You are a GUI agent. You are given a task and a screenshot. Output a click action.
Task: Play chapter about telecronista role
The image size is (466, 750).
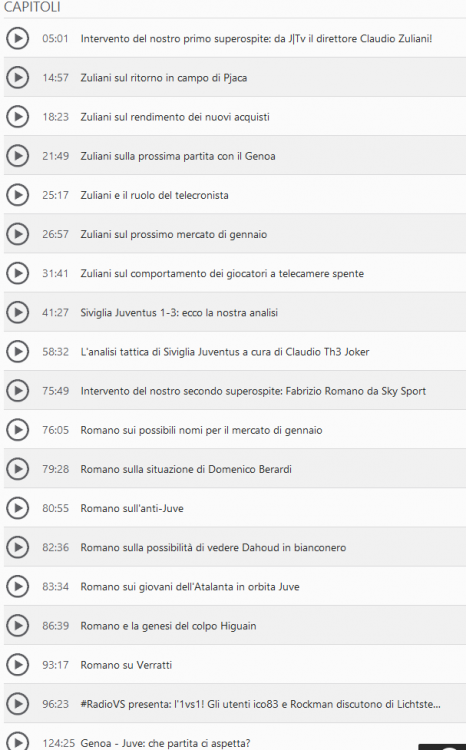tap(18, 195)
